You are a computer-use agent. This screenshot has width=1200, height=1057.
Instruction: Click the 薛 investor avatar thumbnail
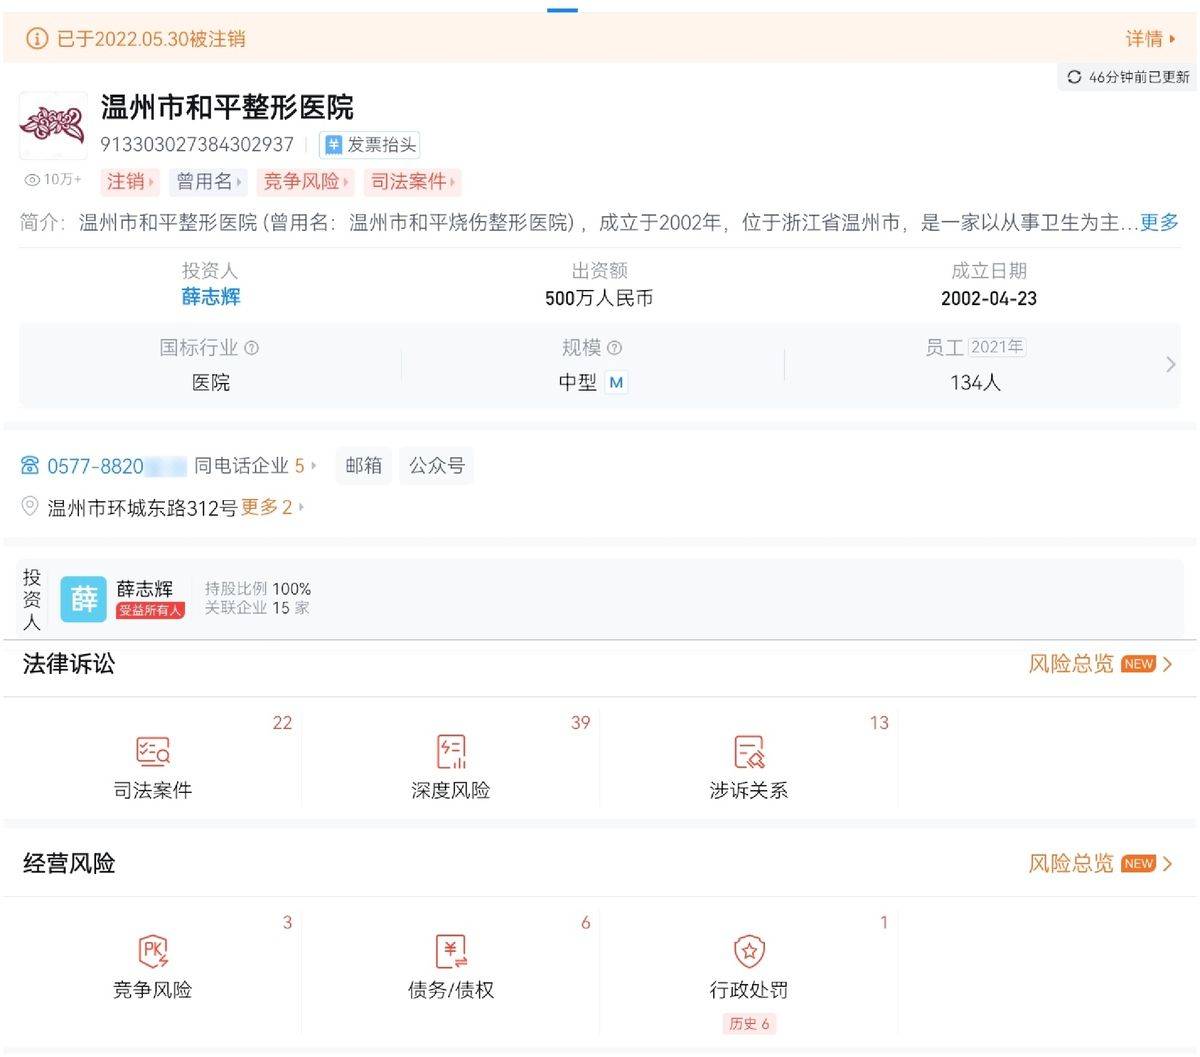point(84,599)
